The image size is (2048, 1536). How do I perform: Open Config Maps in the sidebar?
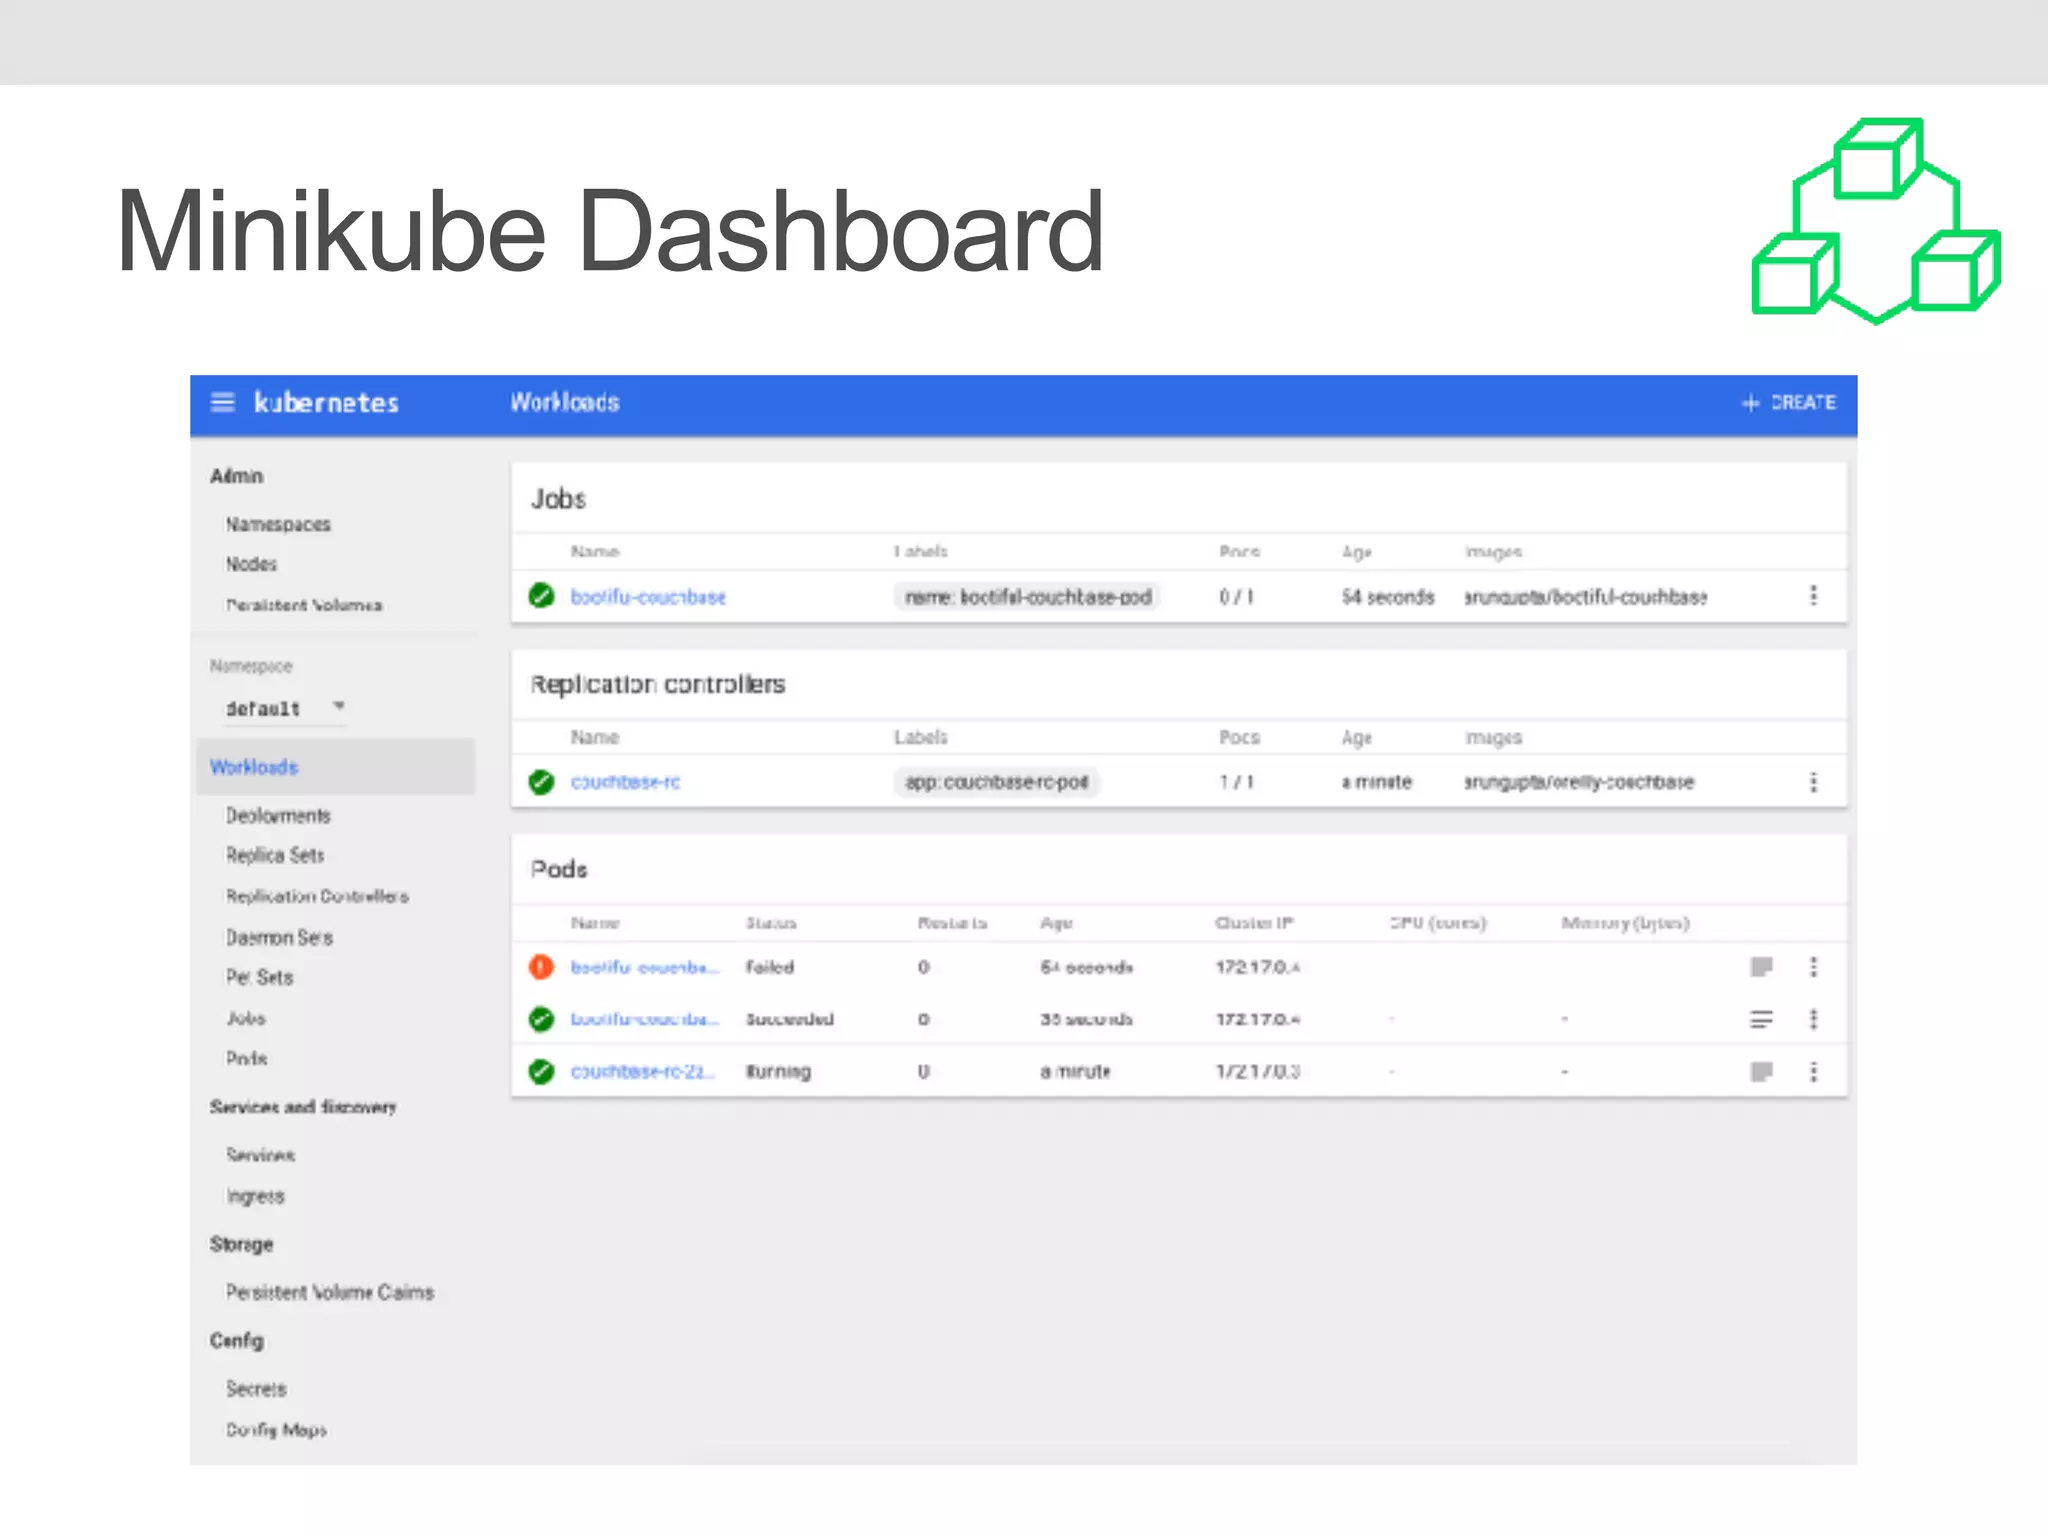276,1430
